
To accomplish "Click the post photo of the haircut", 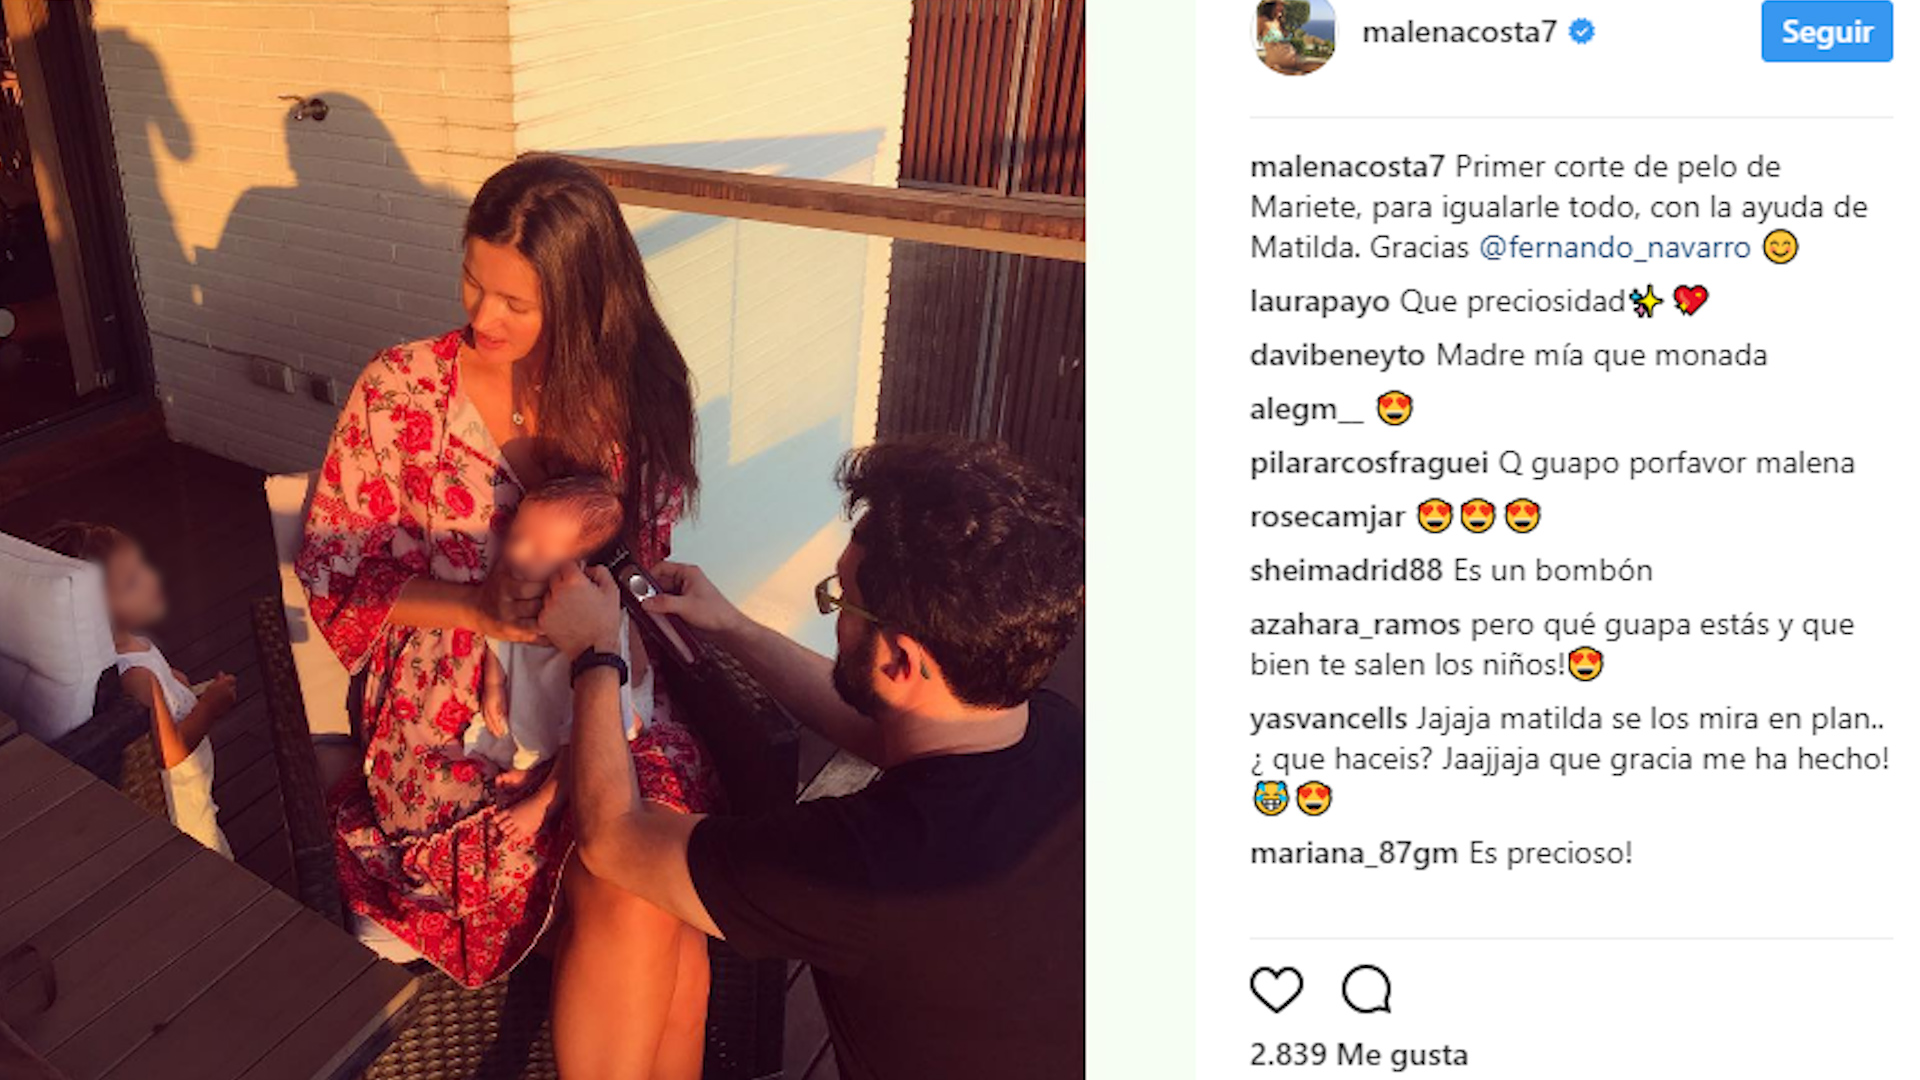I will [542, 540].
